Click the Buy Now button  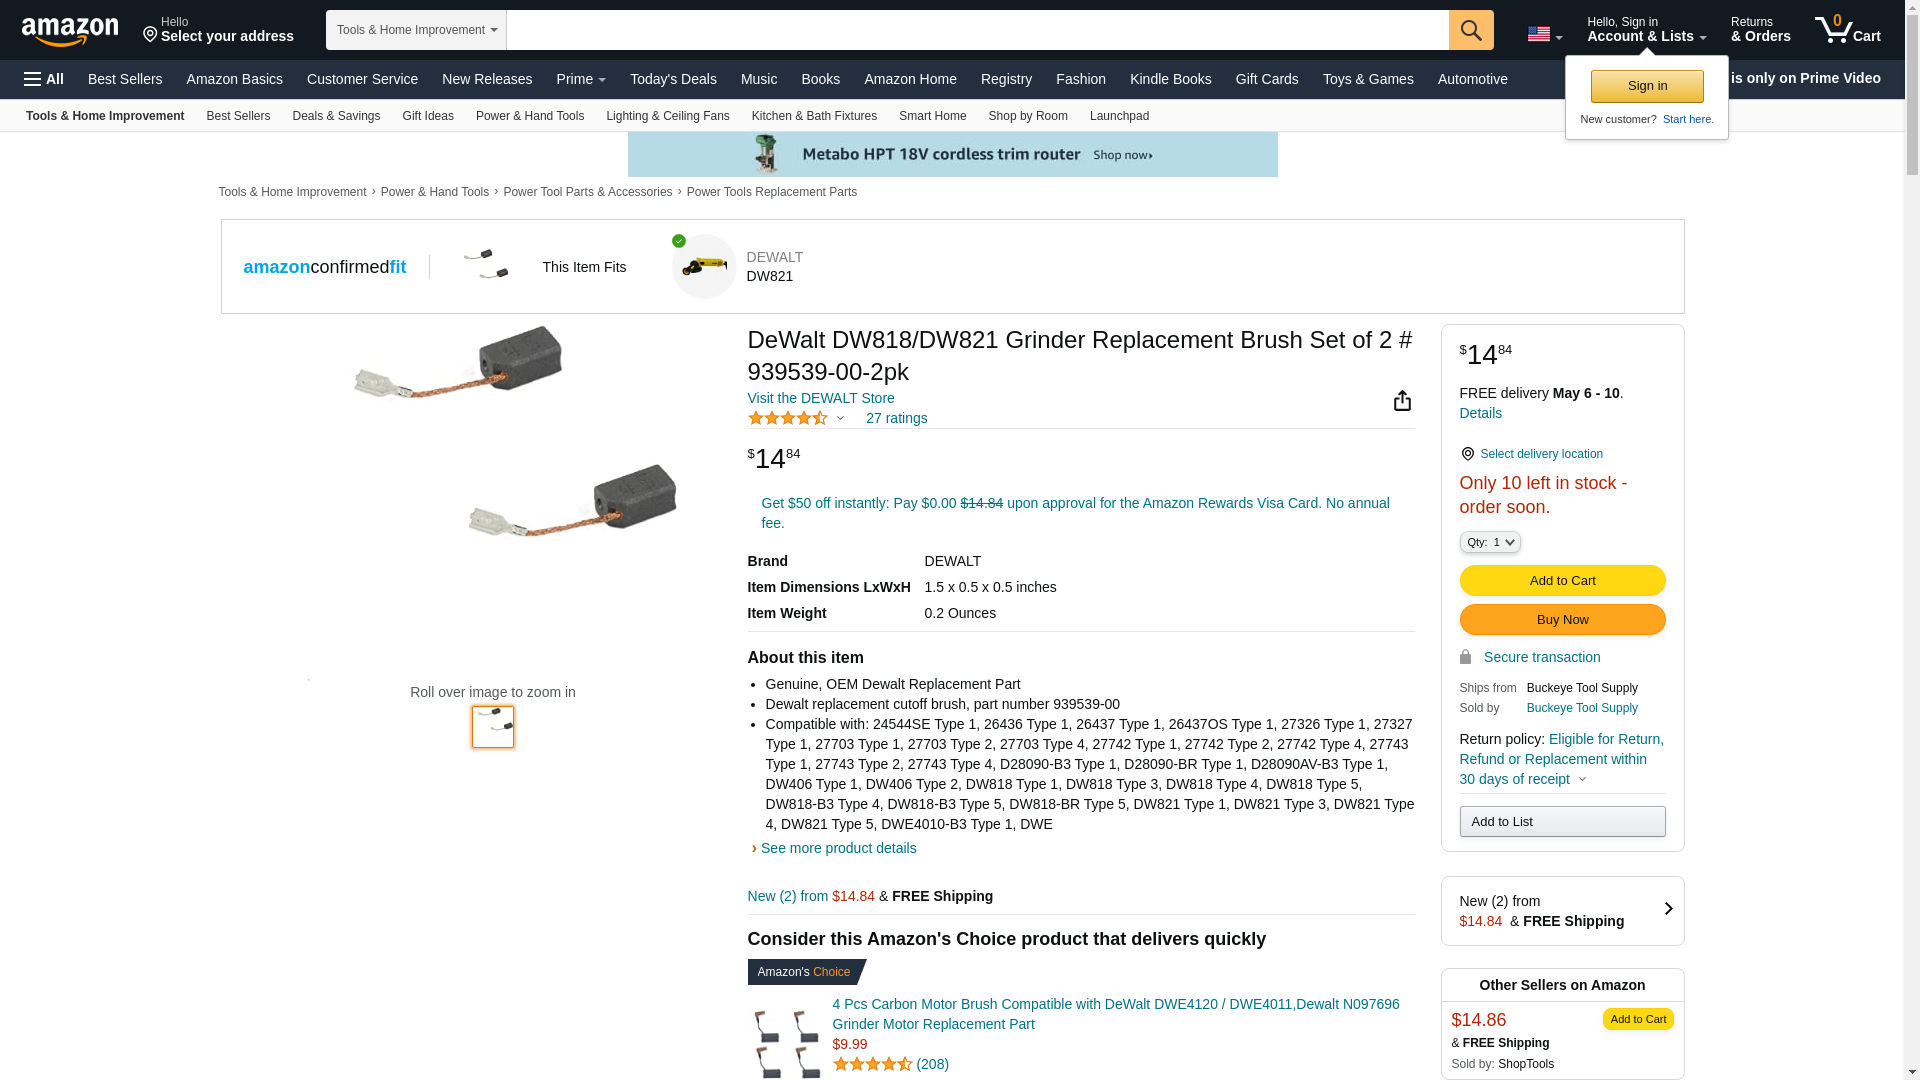coord(1562,620)
